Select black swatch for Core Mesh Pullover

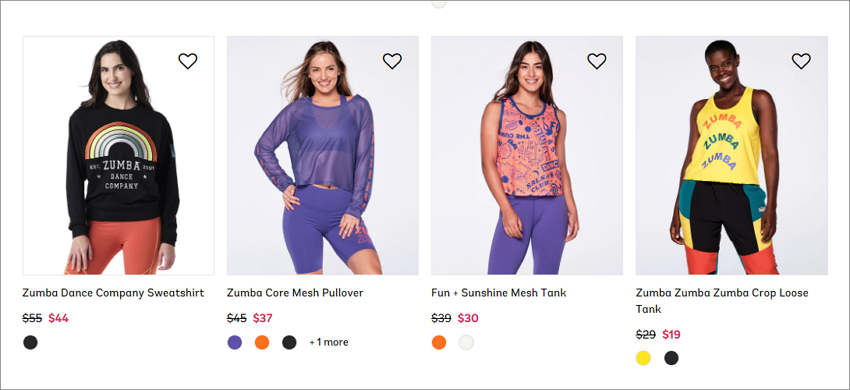tap(289, 342)
